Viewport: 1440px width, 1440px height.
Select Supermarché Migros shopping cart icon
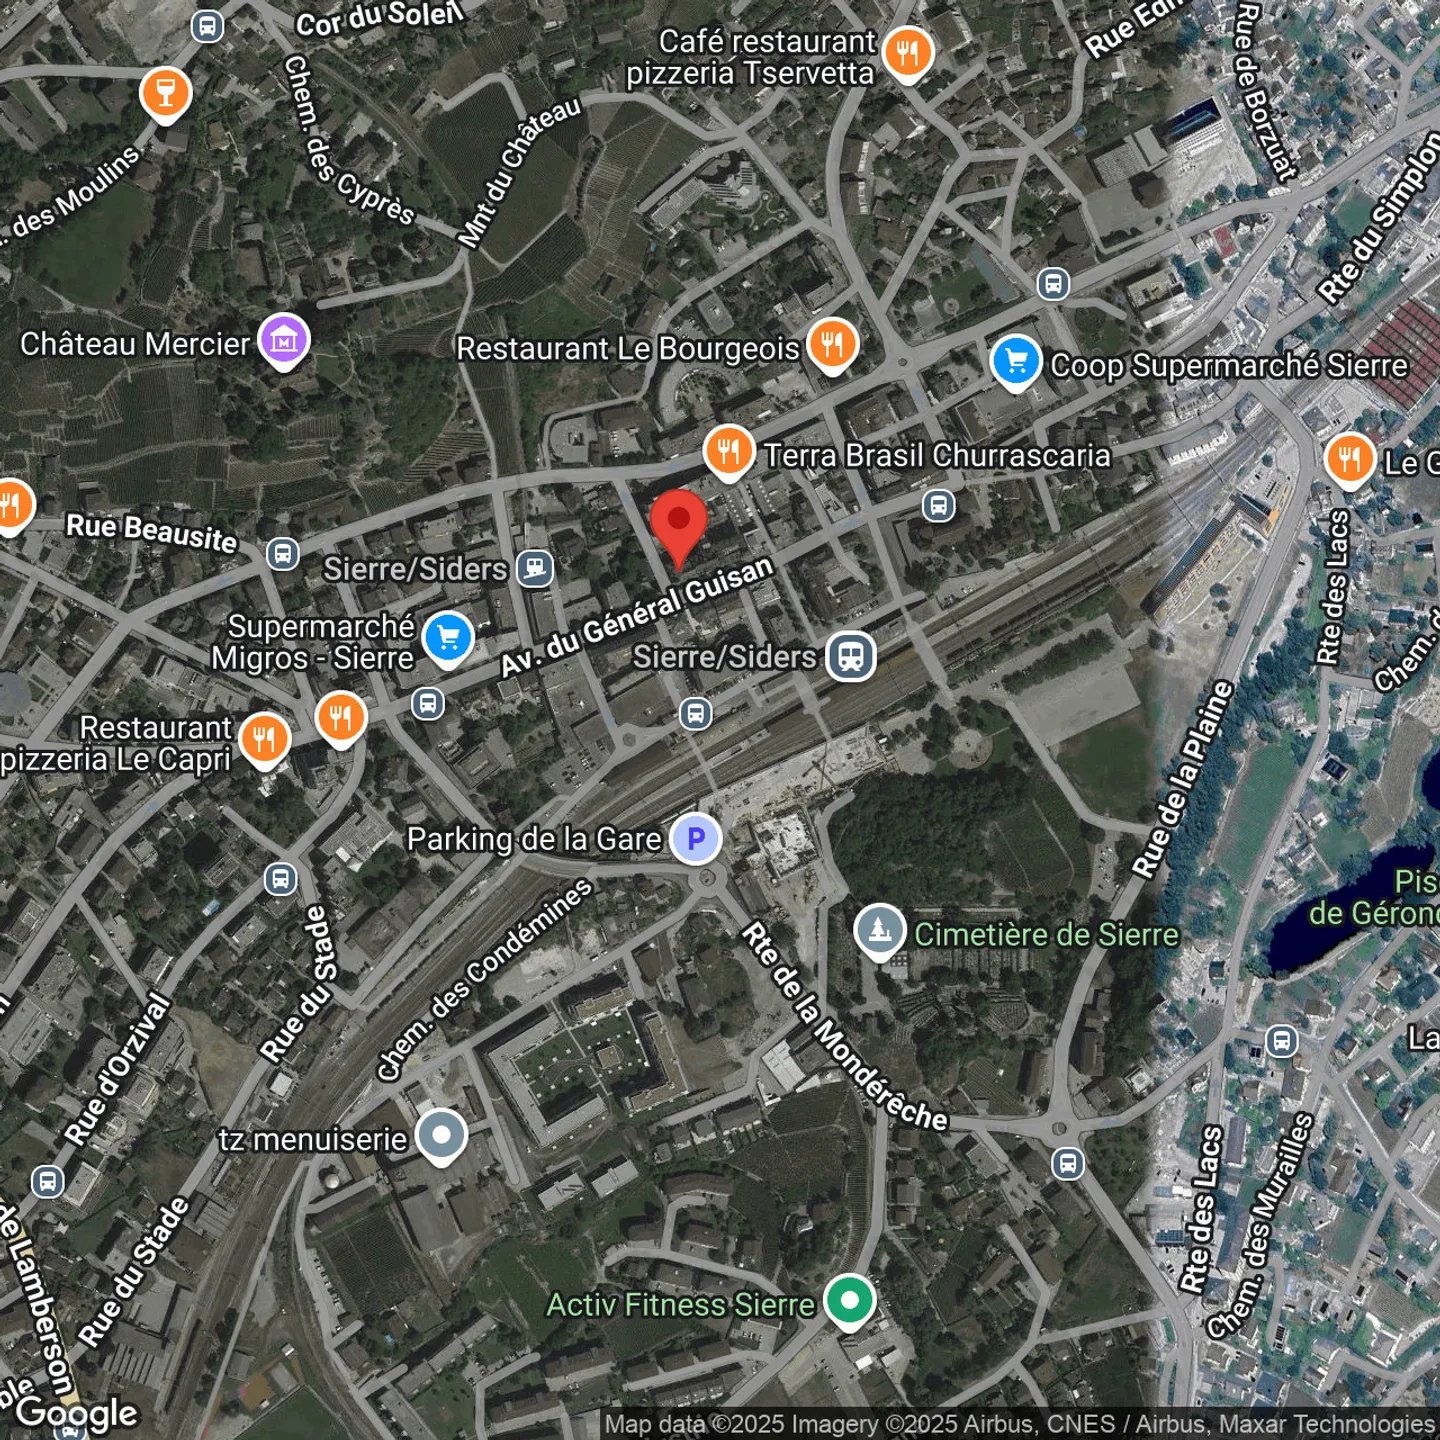tap(448, 637)
